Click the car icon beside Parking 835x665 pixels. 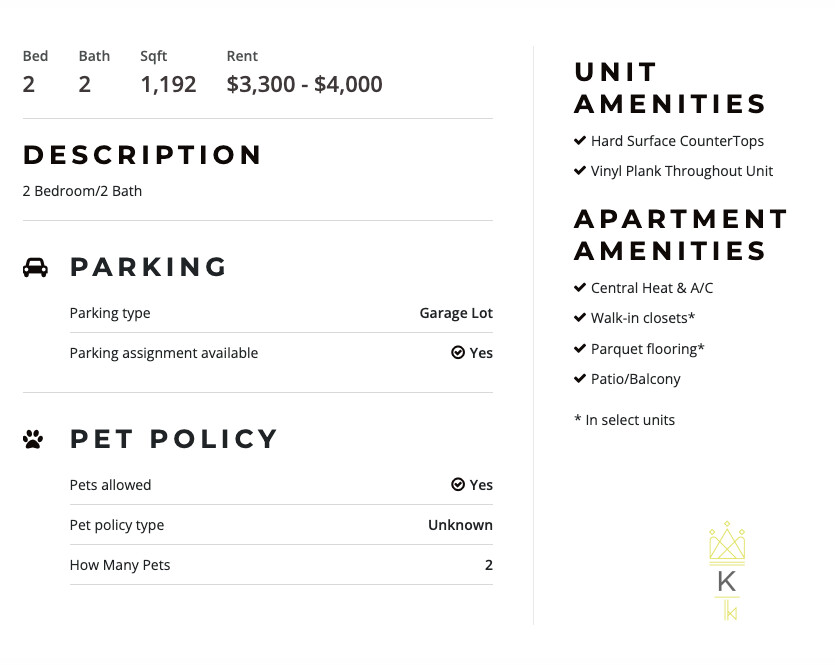pyautogui.click(x=35, y=267)
